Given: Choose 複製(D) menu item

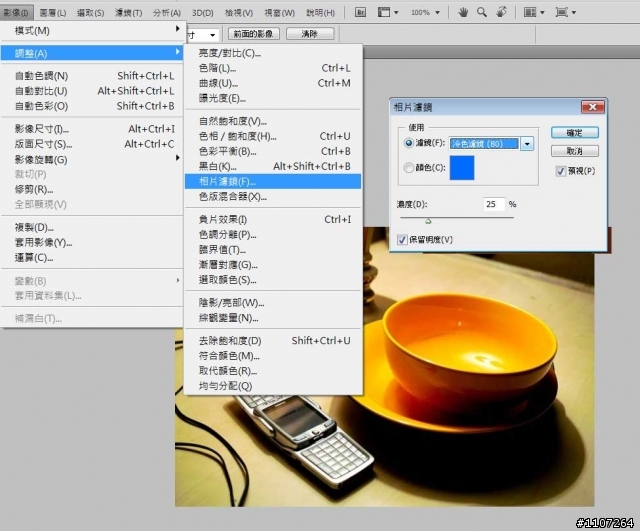Looking at the screenshot, I should (91, 227).
